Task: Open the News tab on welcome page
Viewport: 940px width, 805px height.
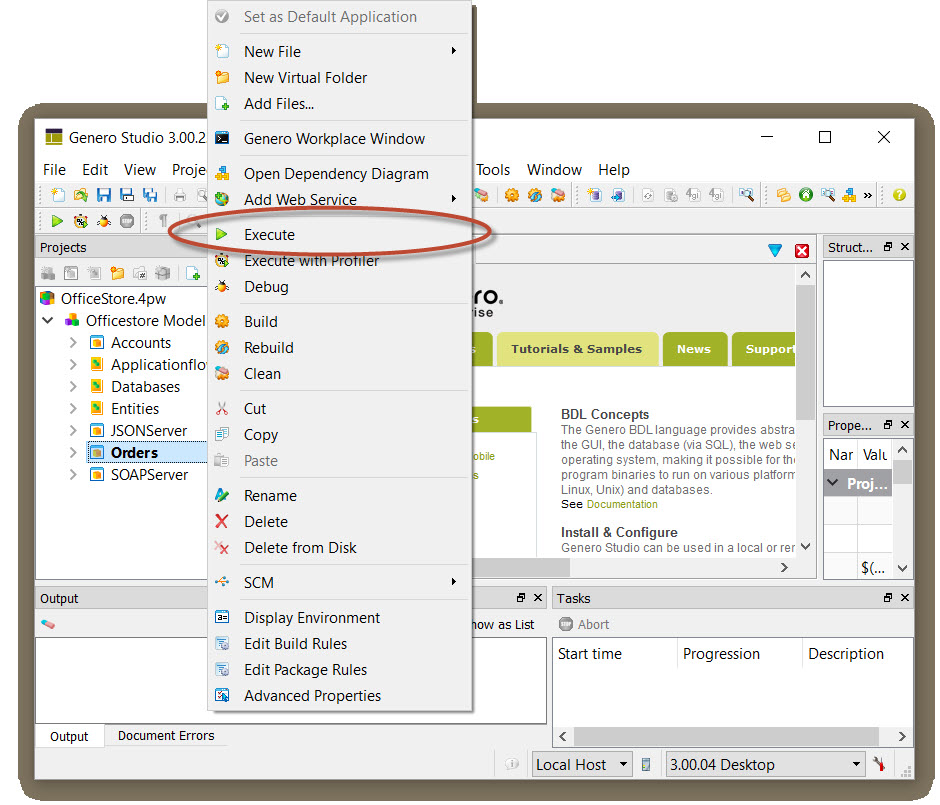Action: pyautogui.click(x=694, y=349)
